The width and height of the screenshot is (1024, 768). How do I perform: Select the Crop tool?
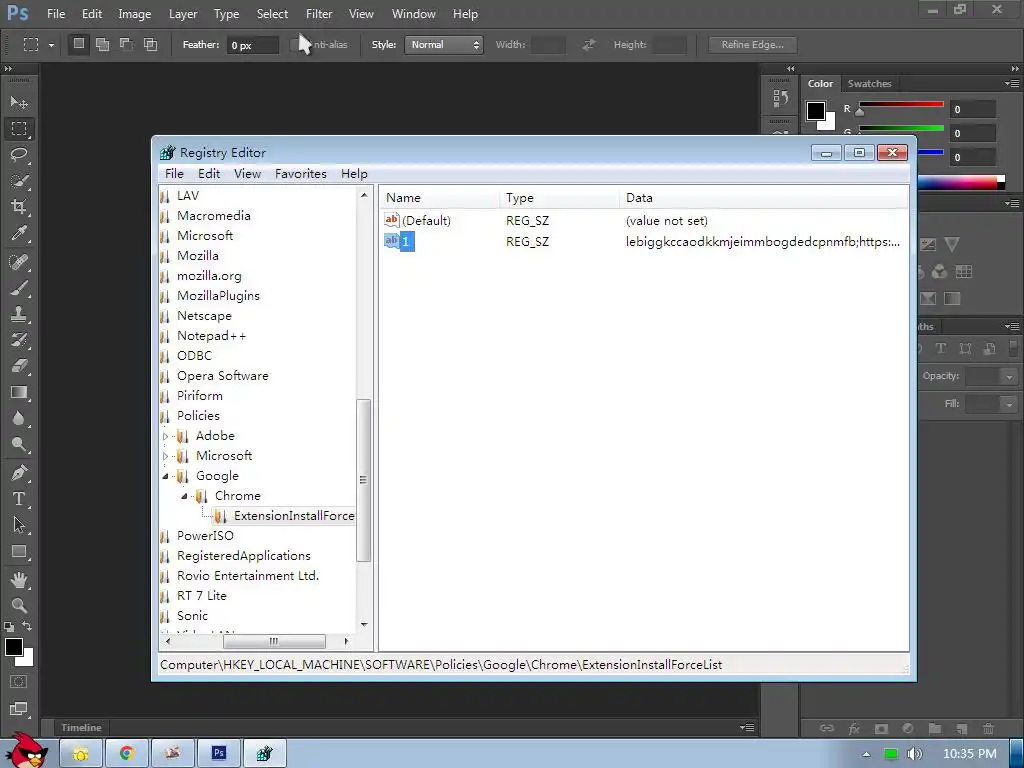pyautogui.click(x=19, y=207)
